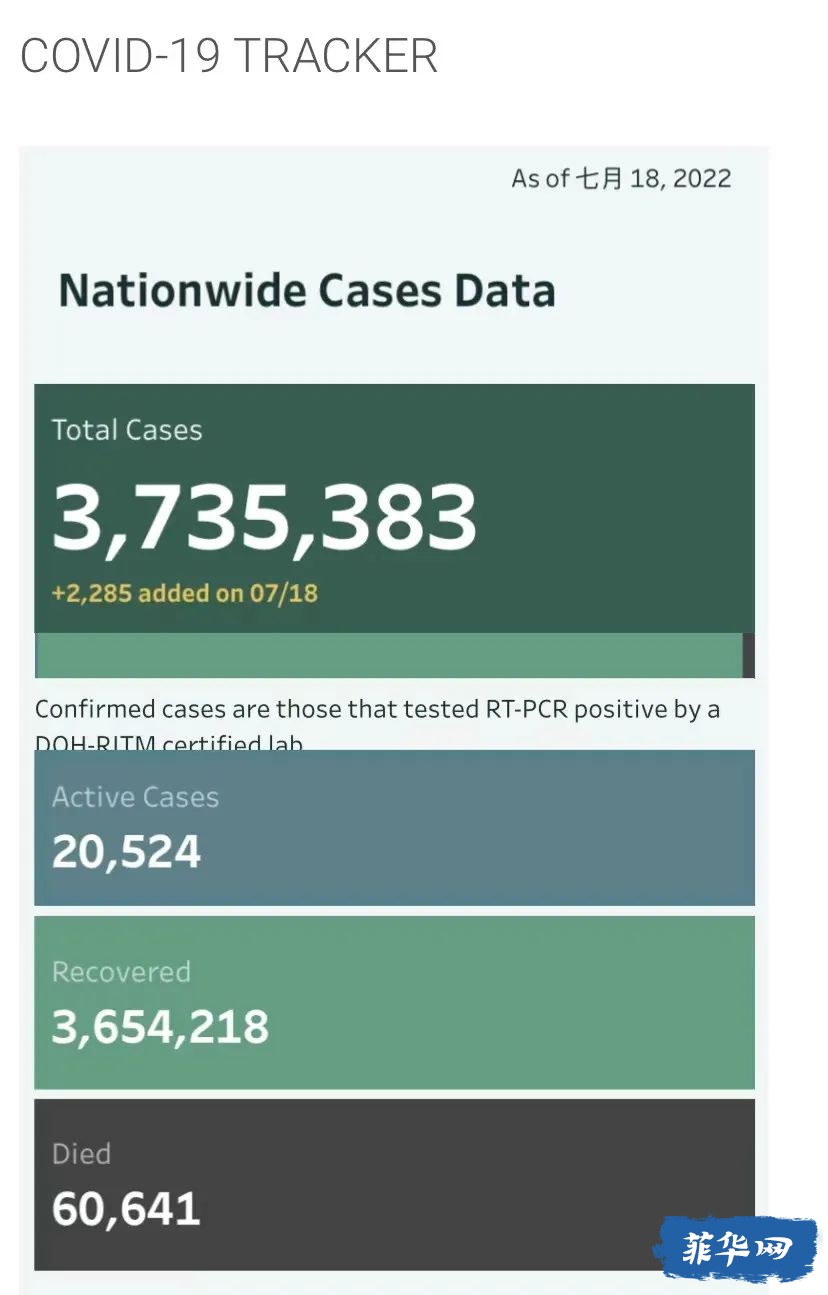This screenshot has height=1295, width=828.
Task: Open the Total Cases card
Action: [394, 508]
